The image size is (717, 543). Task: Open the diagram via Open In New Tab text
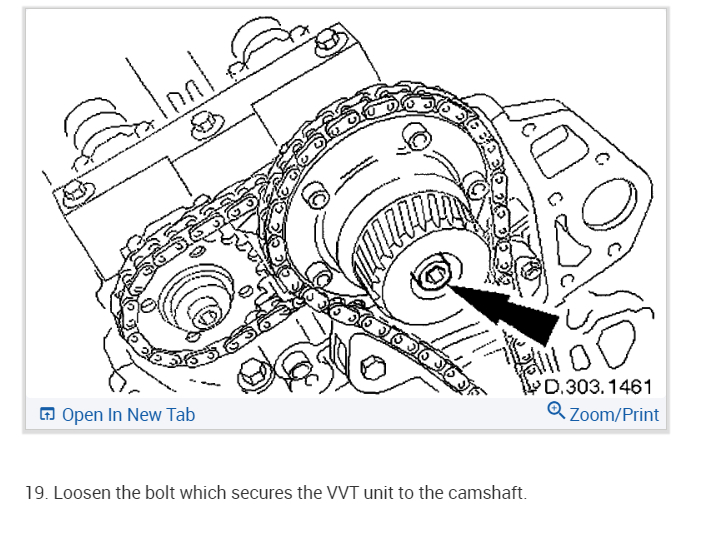point(128,415)
